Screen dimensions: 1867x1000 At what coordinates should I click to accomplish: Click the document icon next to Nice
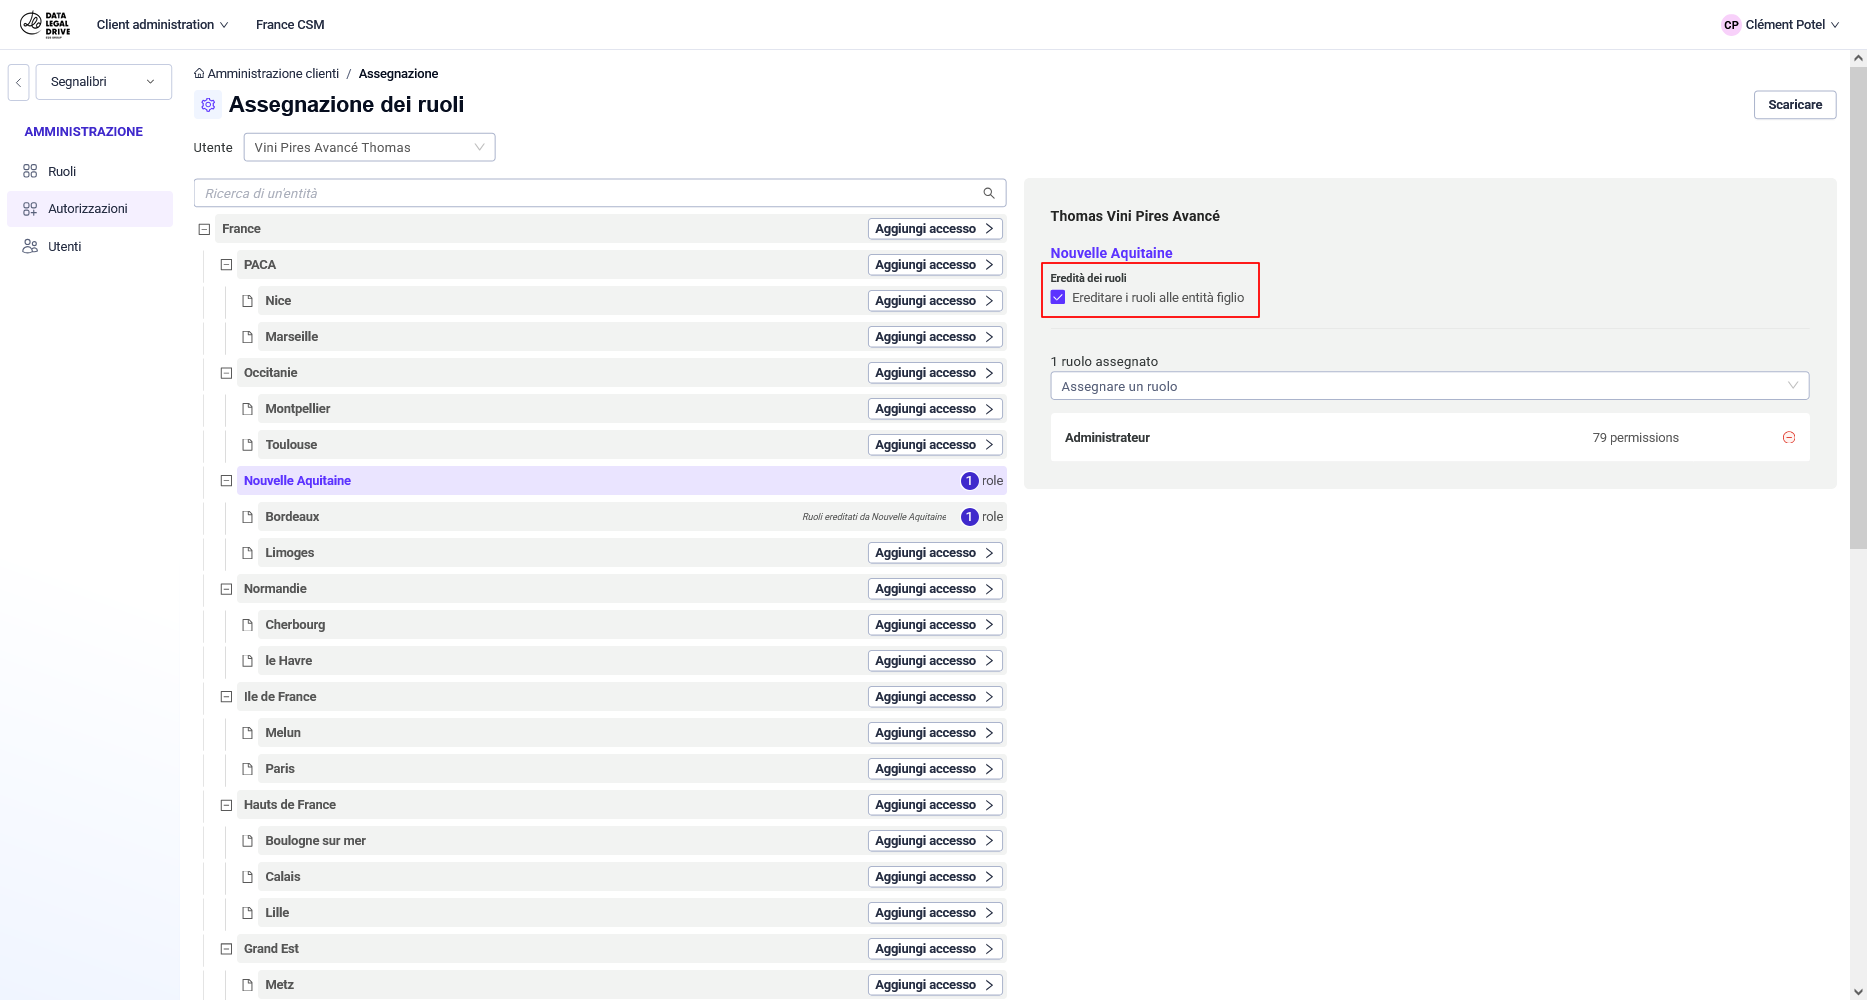coord(247,301)
